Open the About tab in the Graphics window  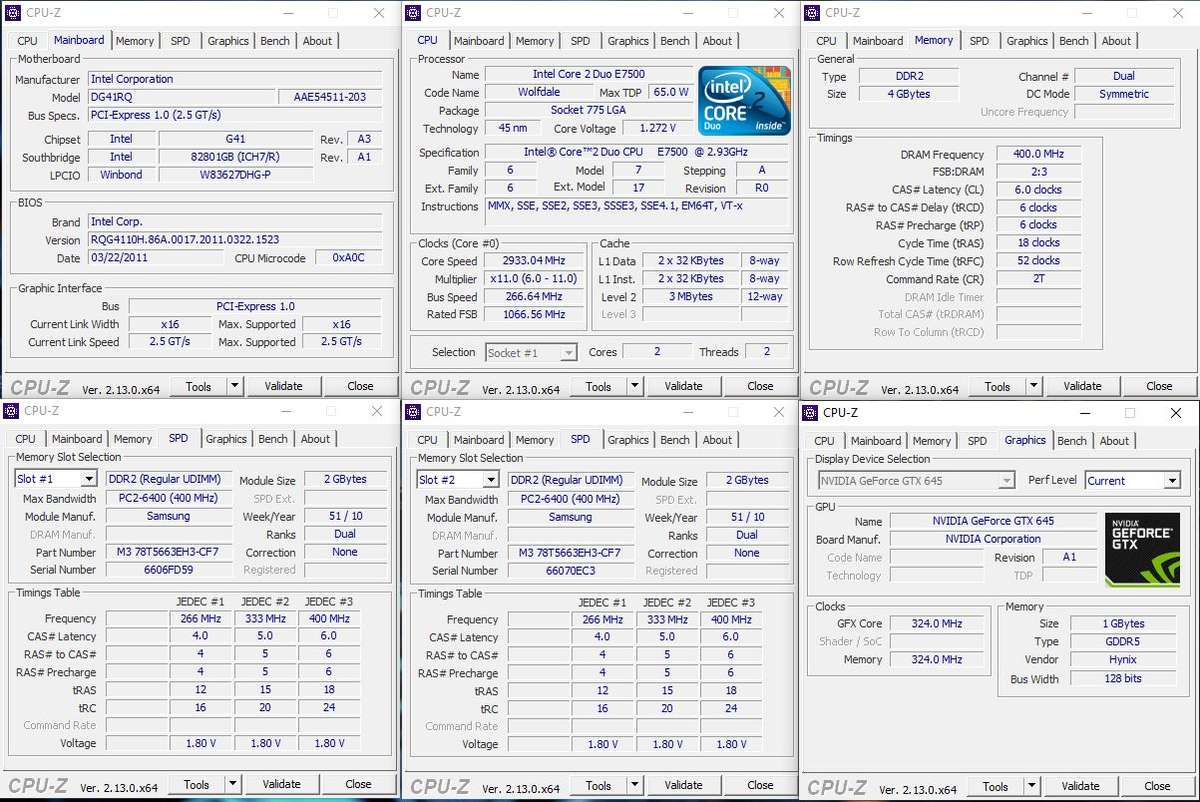pos(1114,440)
